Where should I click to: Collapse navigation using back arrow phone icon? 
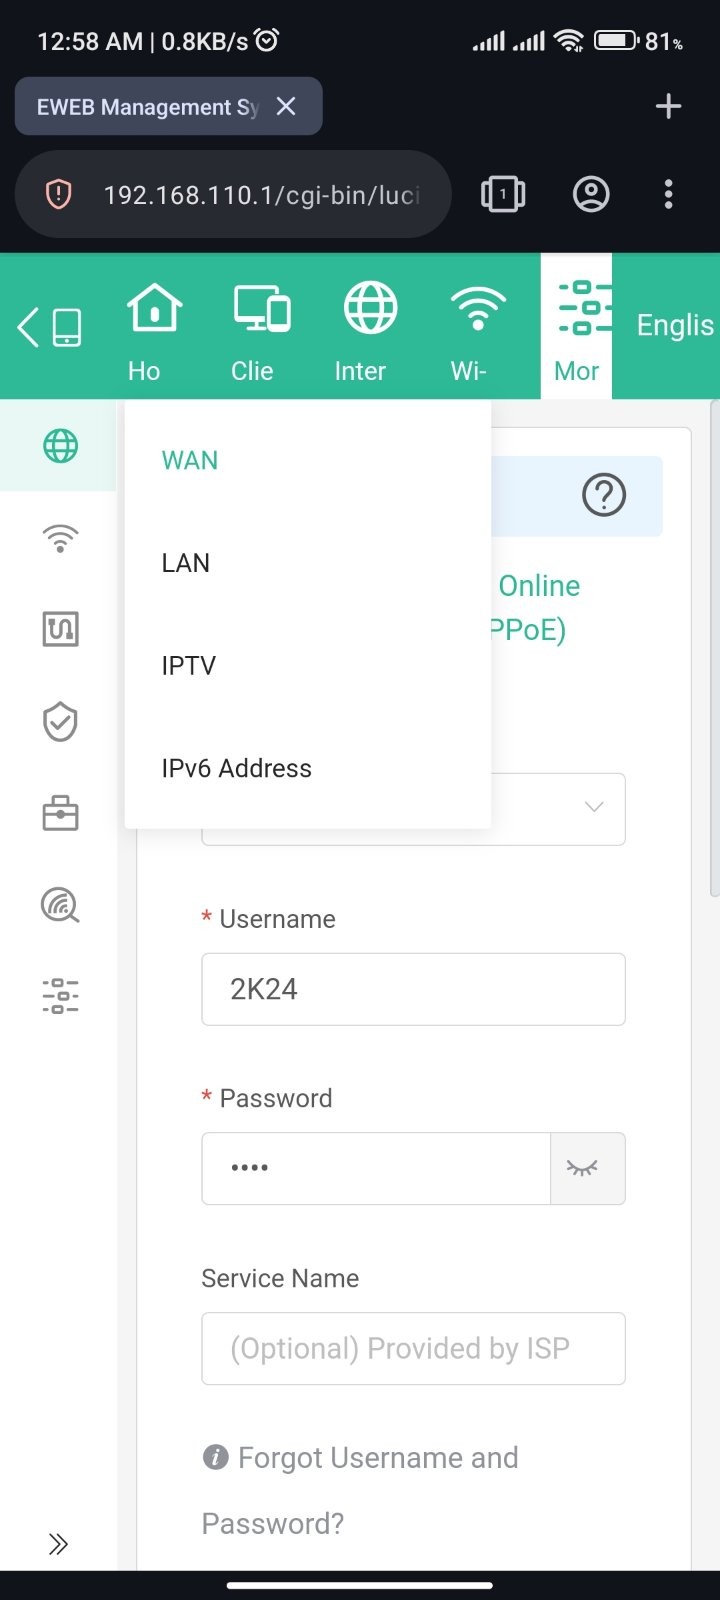pos(49,327)
